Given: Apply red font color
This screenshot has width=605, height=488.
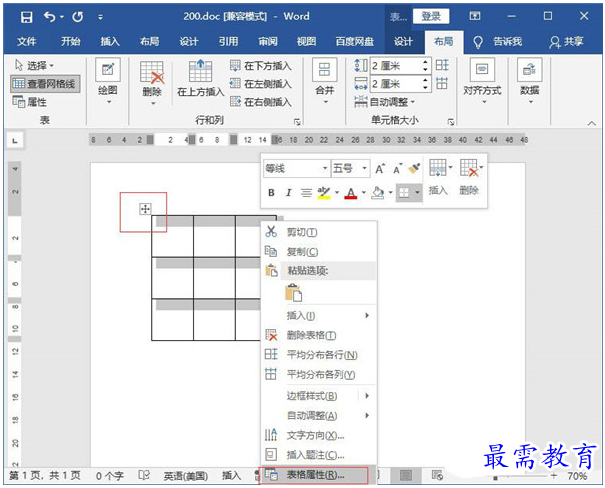Looking at the screenshot, I should (351, 192).
